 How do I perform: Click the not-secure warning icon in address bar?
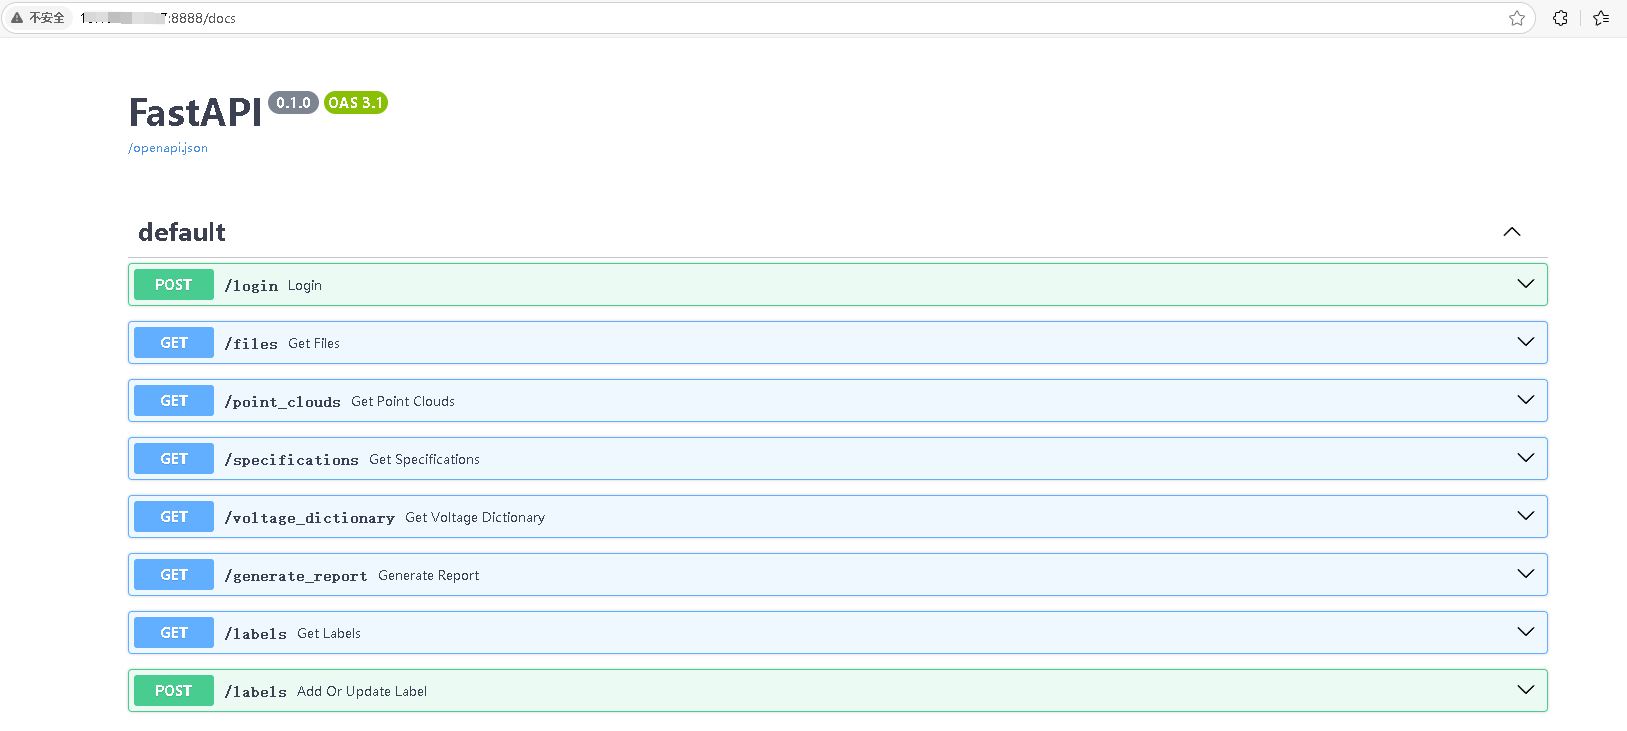[x=17, y=18]
